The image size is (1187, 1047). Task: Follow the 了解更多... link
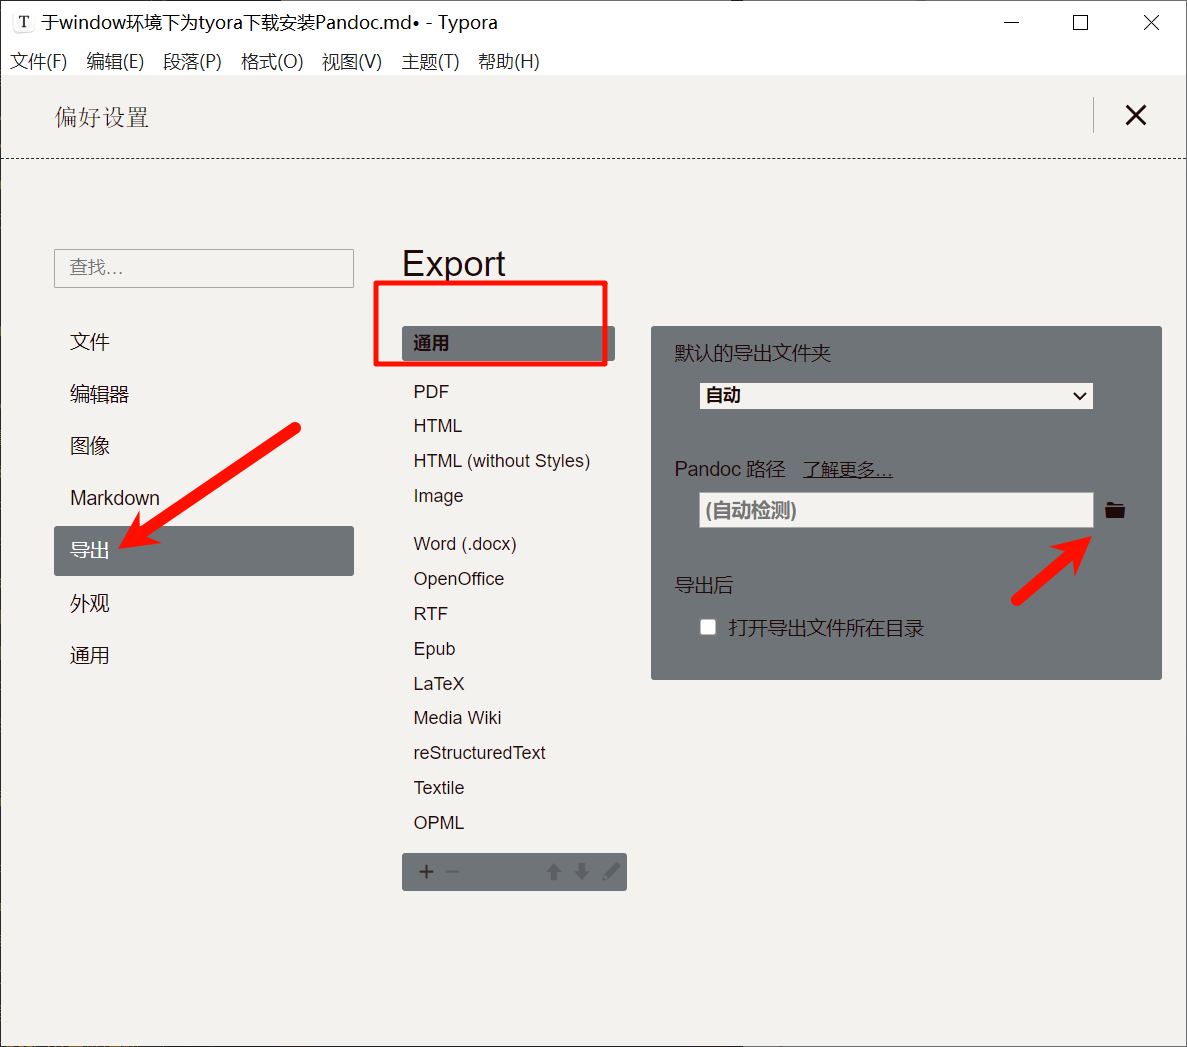847,469
